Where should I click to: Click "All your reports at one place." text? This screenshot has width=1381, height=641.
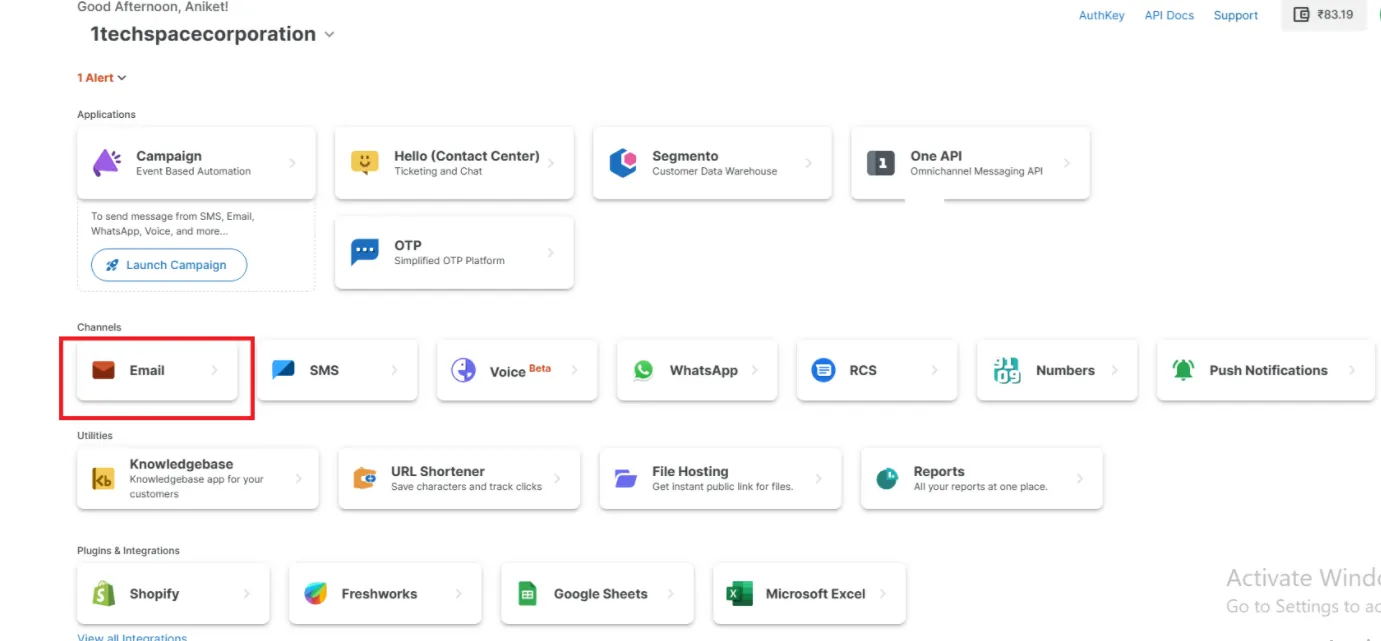tap(980, 487)
